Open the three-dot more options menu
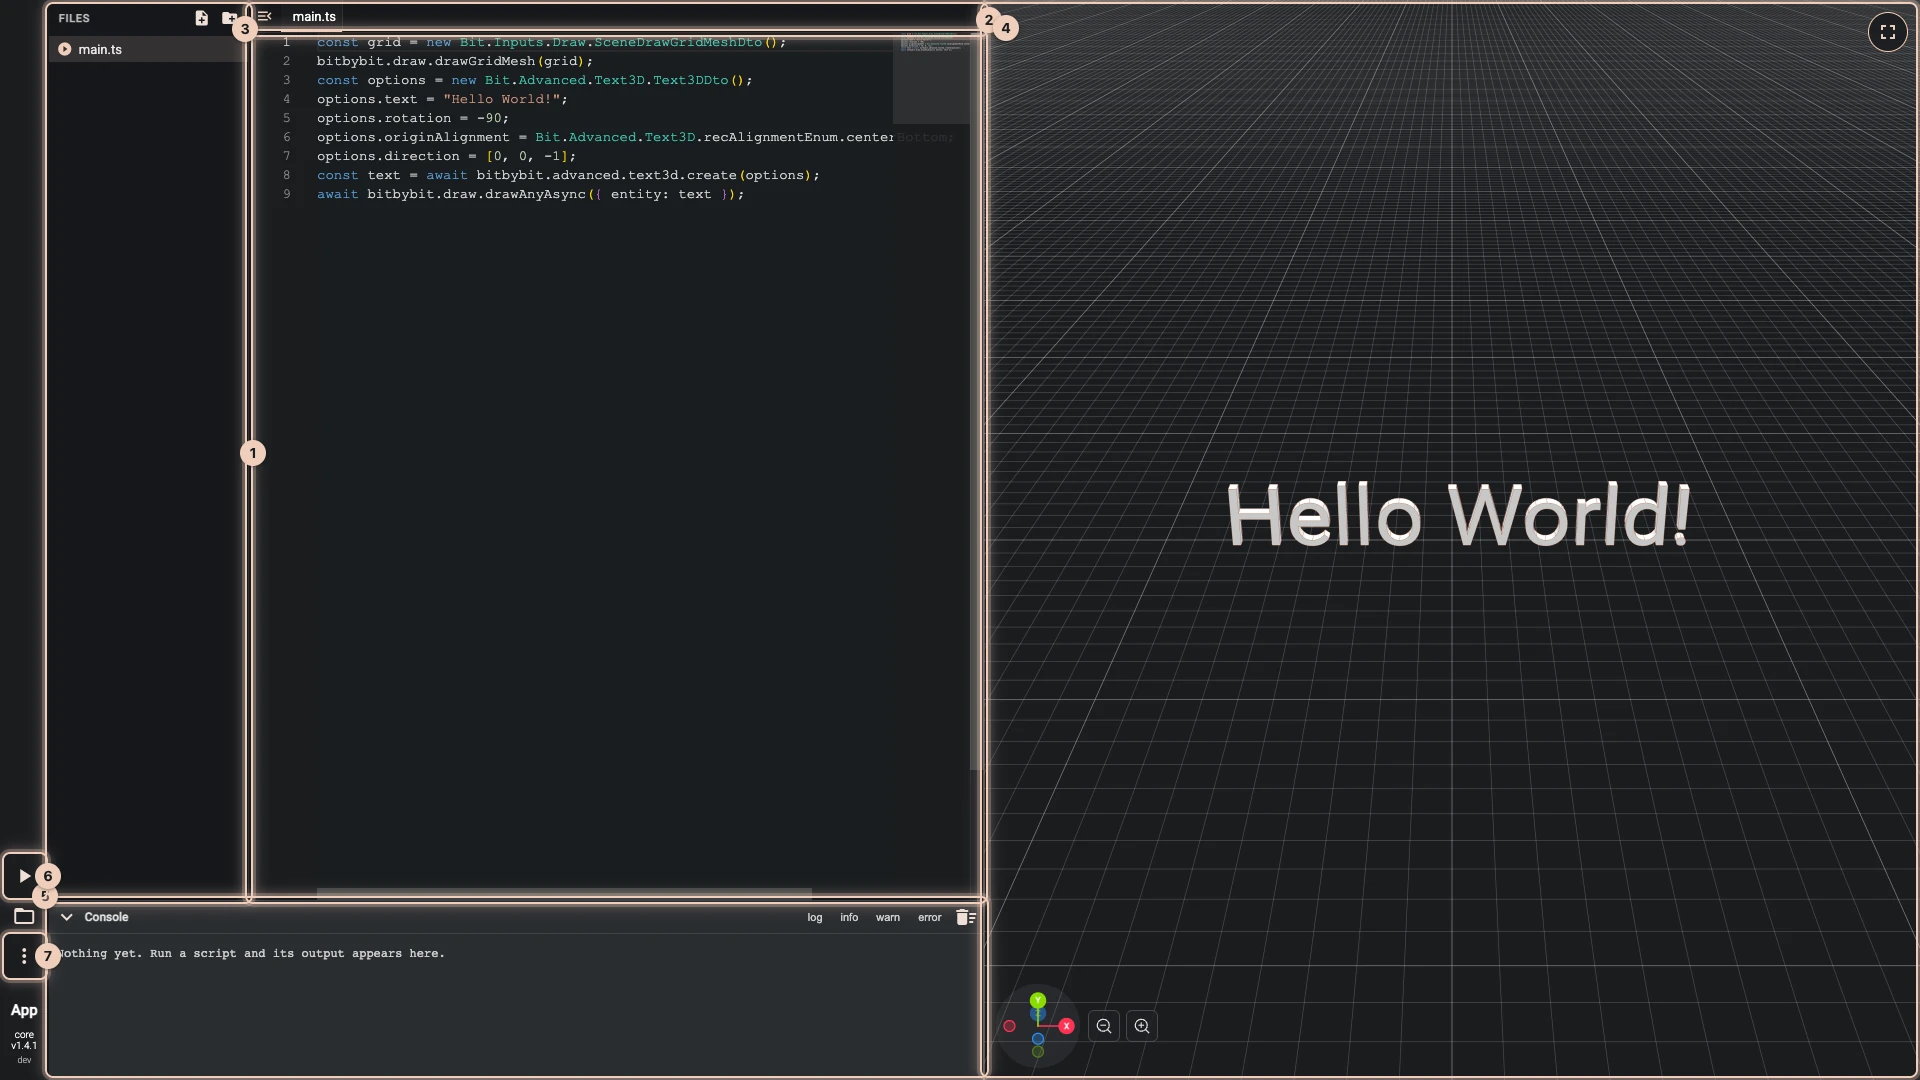The height and width of the screenshot is (1080, 1920). 24,956
